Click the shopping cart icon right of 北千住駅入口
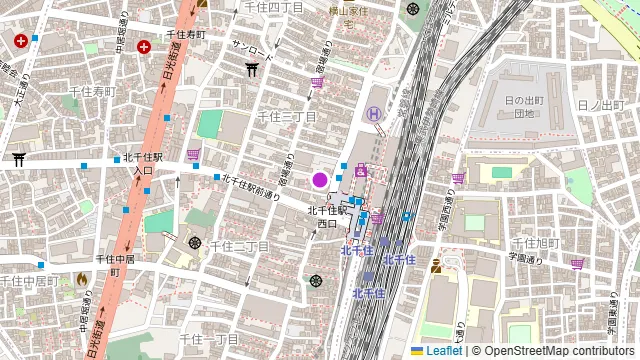640x360 pixels. (193, 154)
